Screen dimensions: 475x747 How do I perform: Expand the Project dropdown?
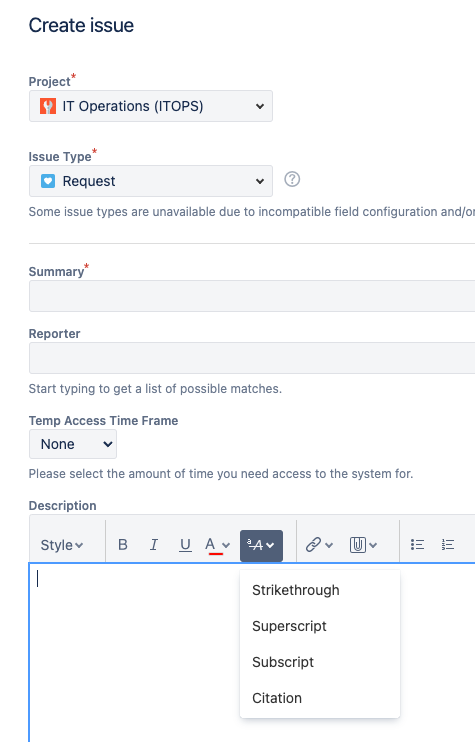(x=151, y=106)
